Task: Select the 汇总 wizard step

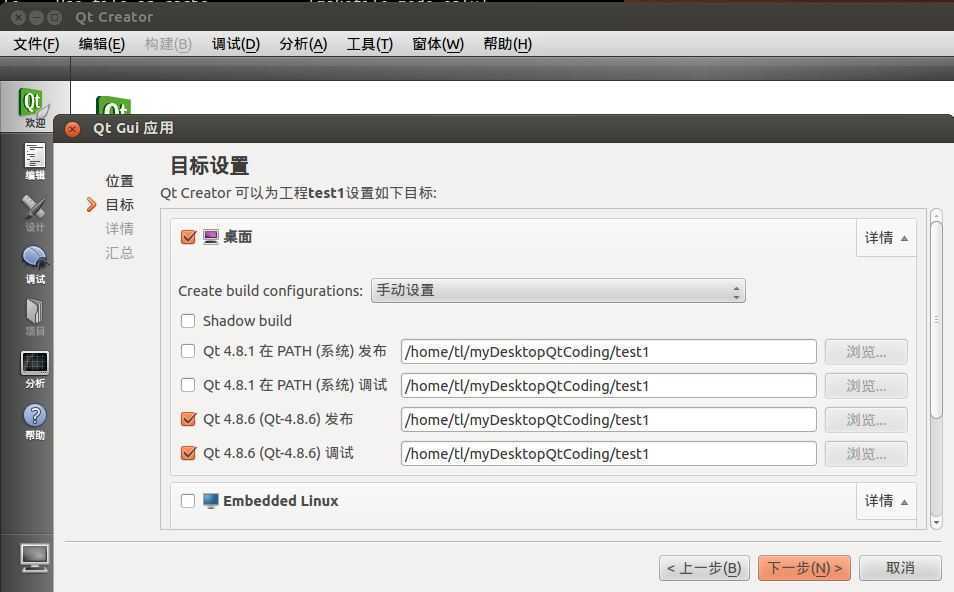Action: 119,252
